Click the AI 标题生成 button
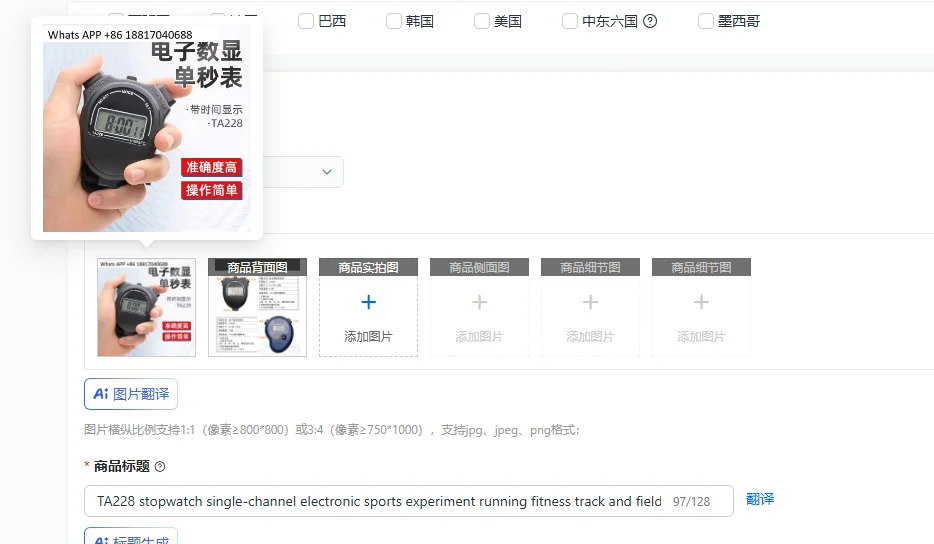 click(131, 536)
